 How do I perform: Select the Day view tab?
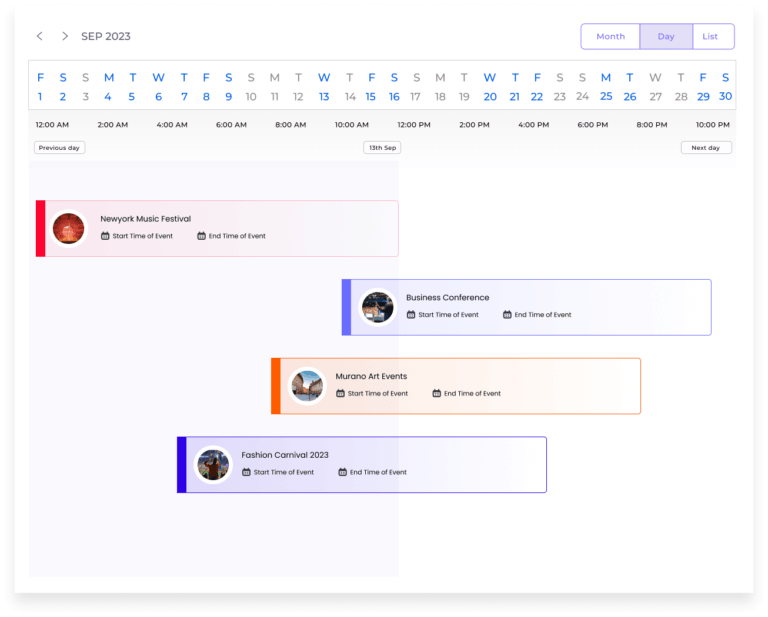666,37
